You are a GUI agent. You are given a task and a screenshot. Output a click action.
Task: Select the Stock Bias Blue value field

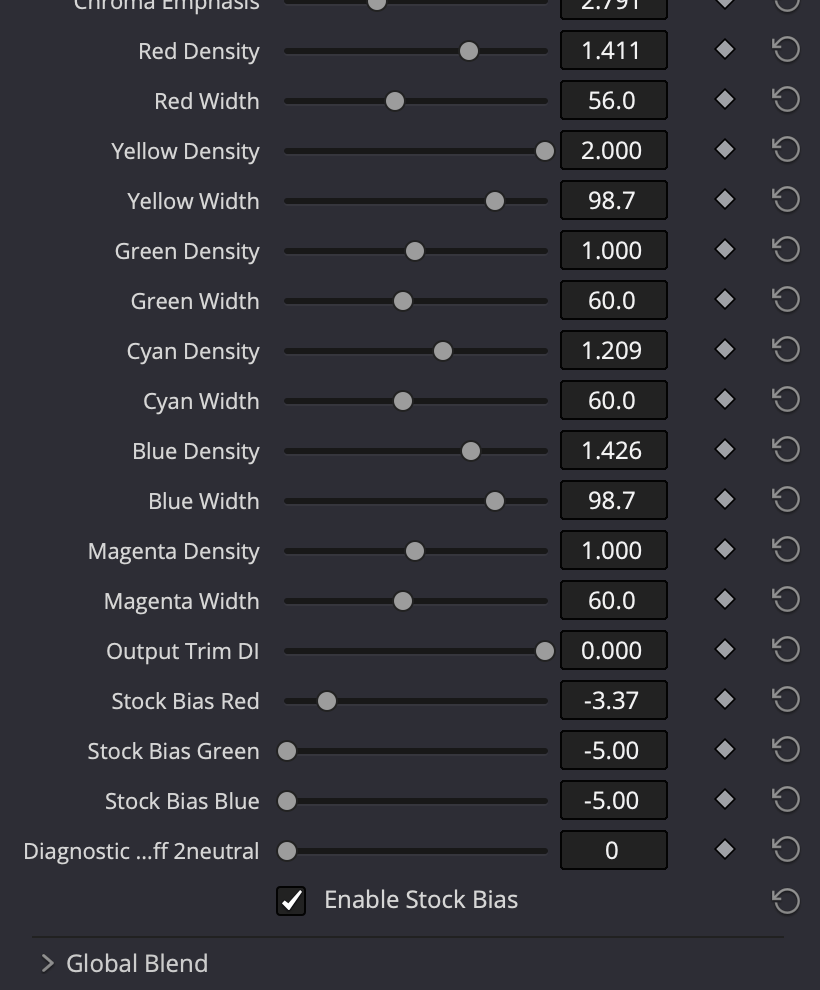click(614, 800)
